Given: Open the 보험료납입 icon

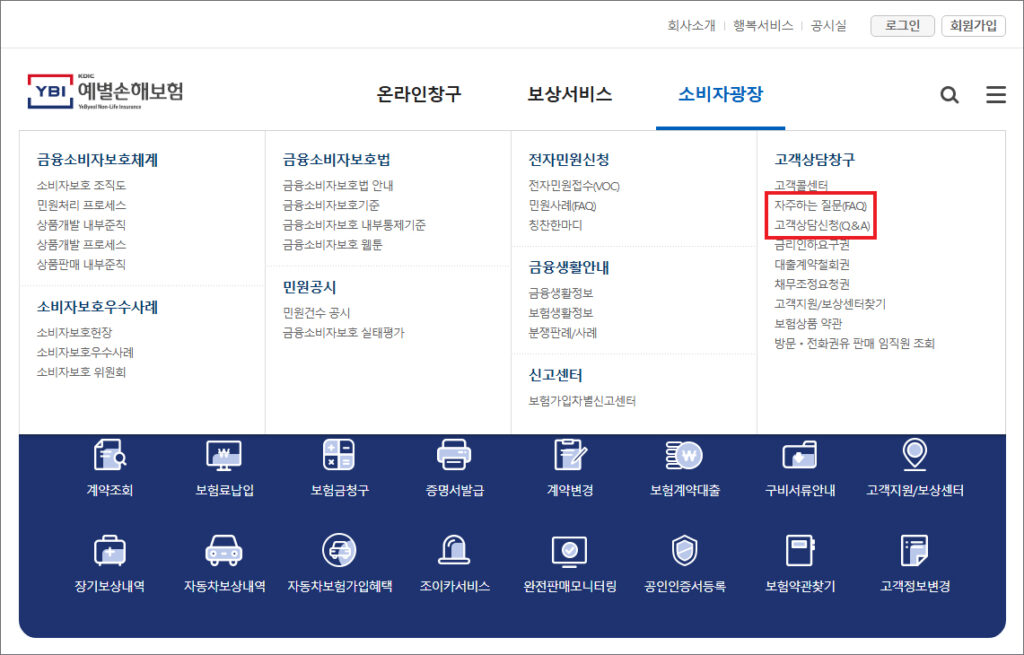Looking at the screenshot, I should pyautogui.click(x=224, y=456).
